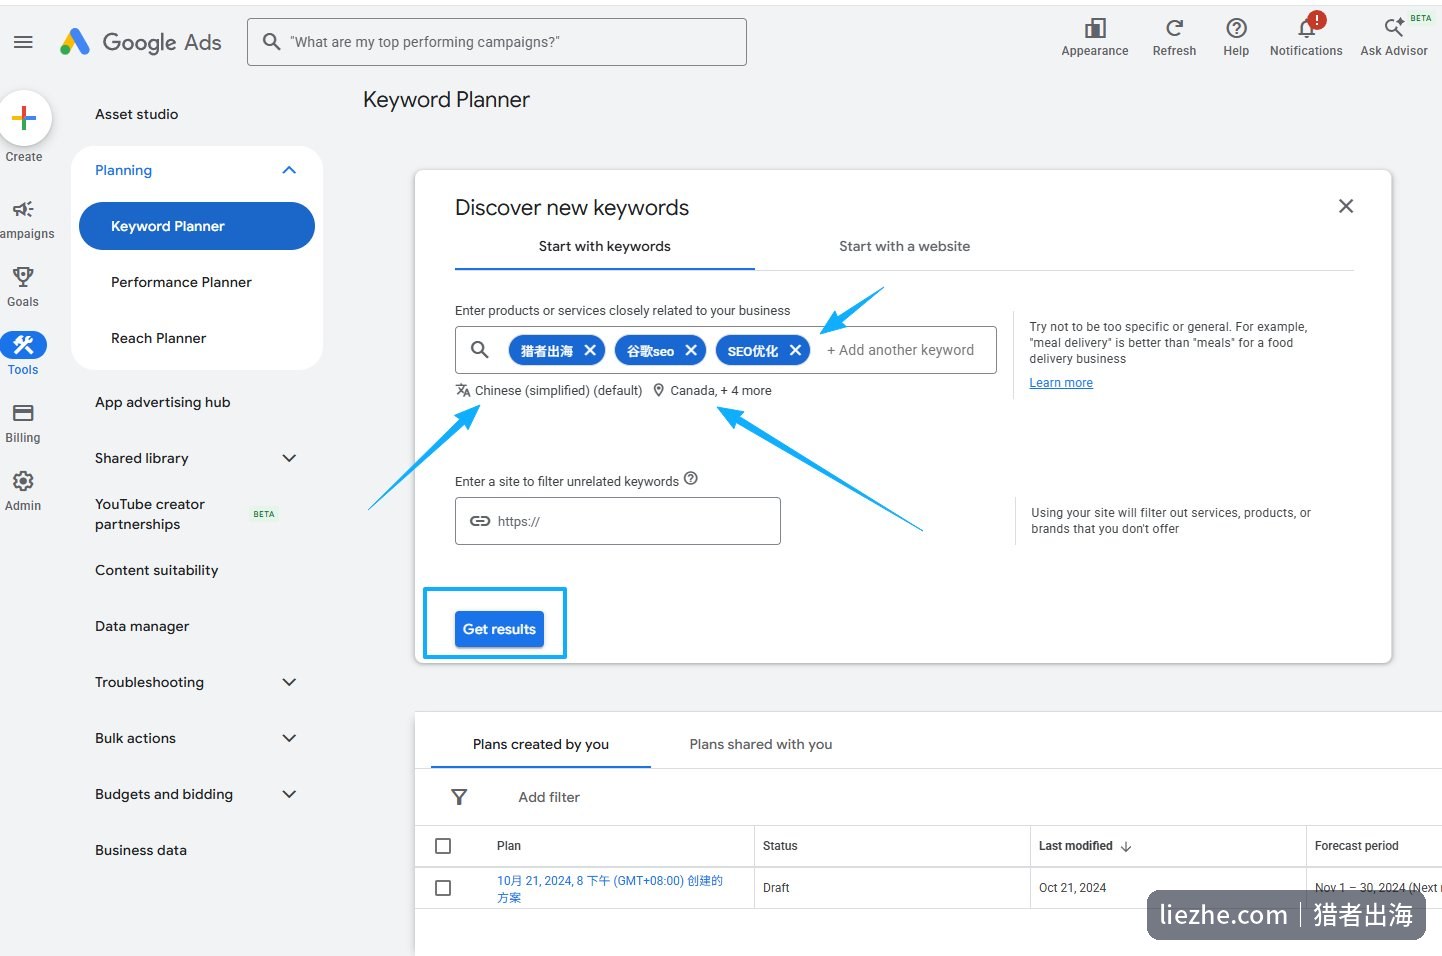The width and height of the screenshot is (1442, 956).
Task: Click the Get results button
Action: point(499,629)
